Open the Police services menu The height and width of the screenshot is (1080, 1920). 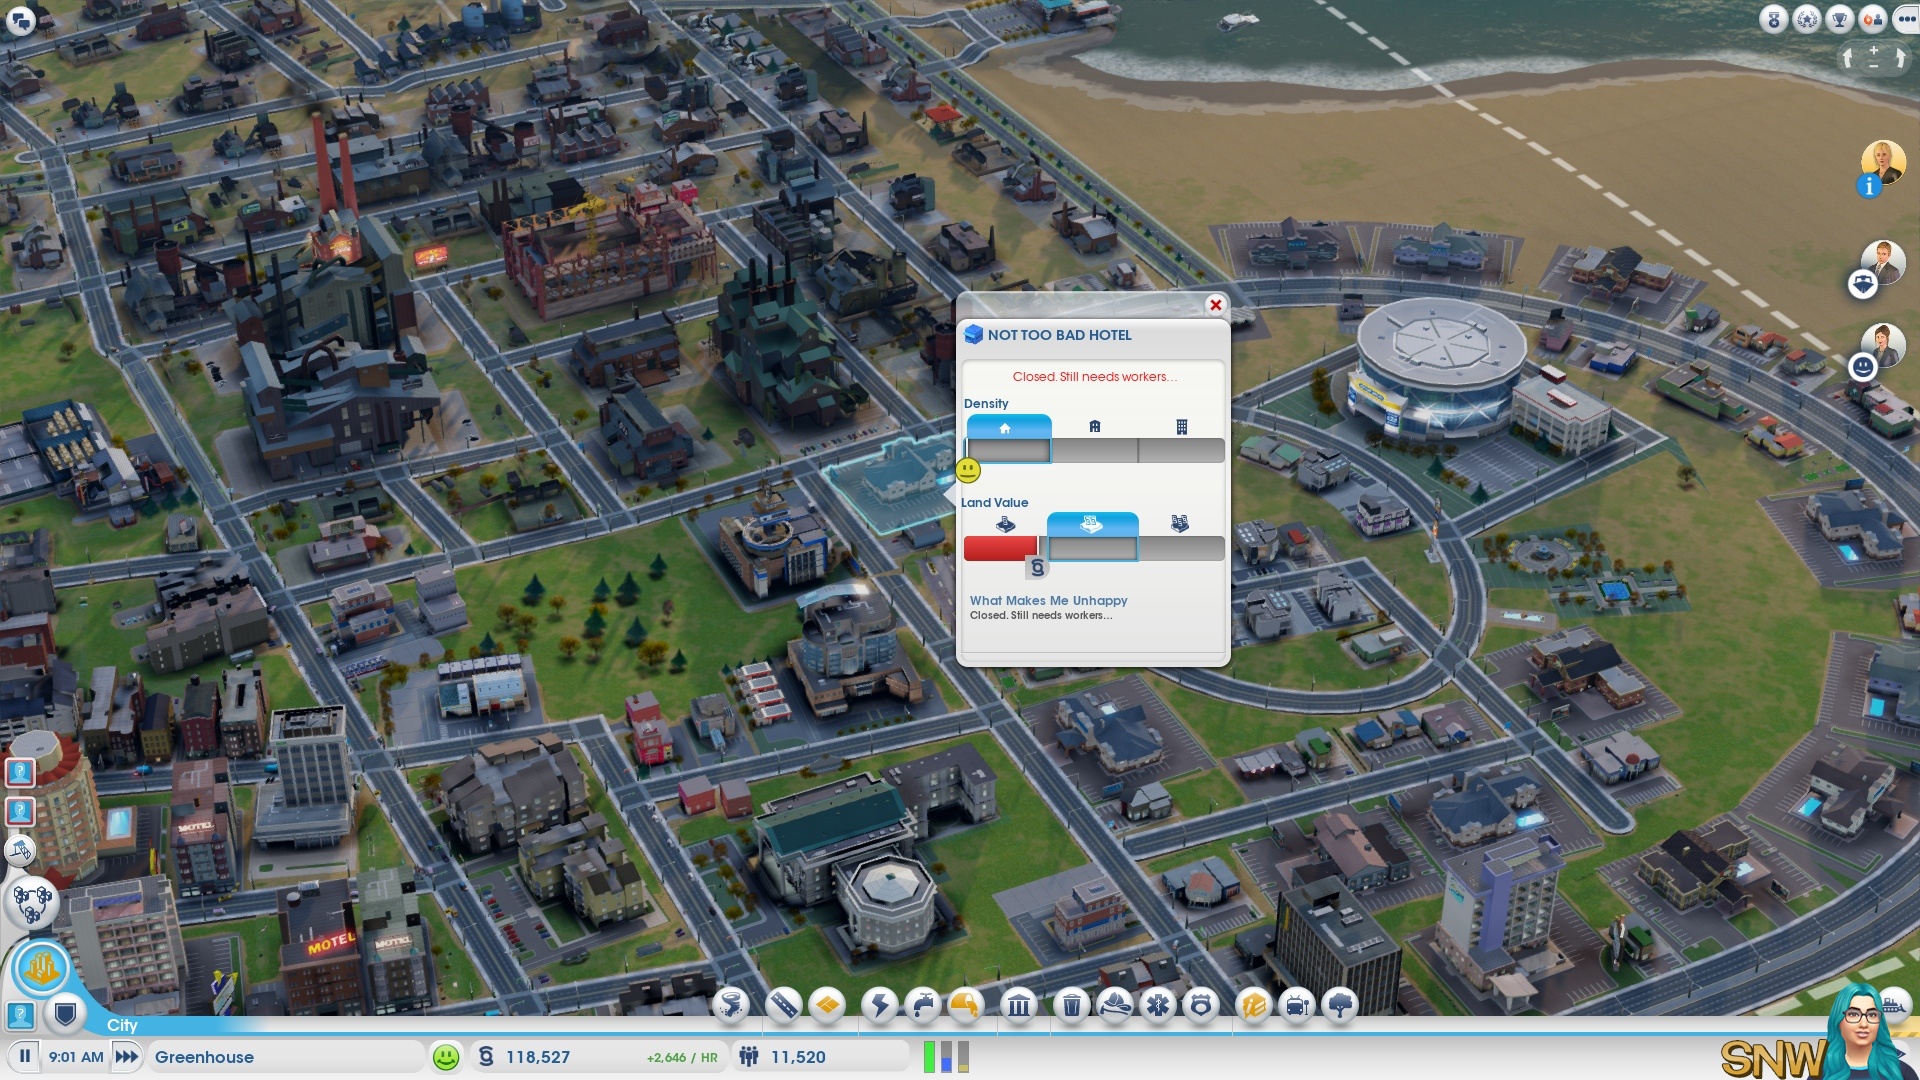coord(1201,1004)
